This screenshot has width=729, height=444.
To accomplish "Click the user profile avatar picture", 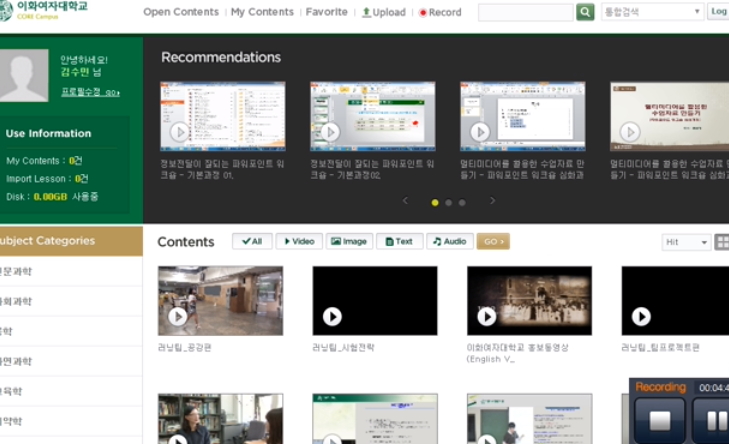I will [x=24, y=75].
